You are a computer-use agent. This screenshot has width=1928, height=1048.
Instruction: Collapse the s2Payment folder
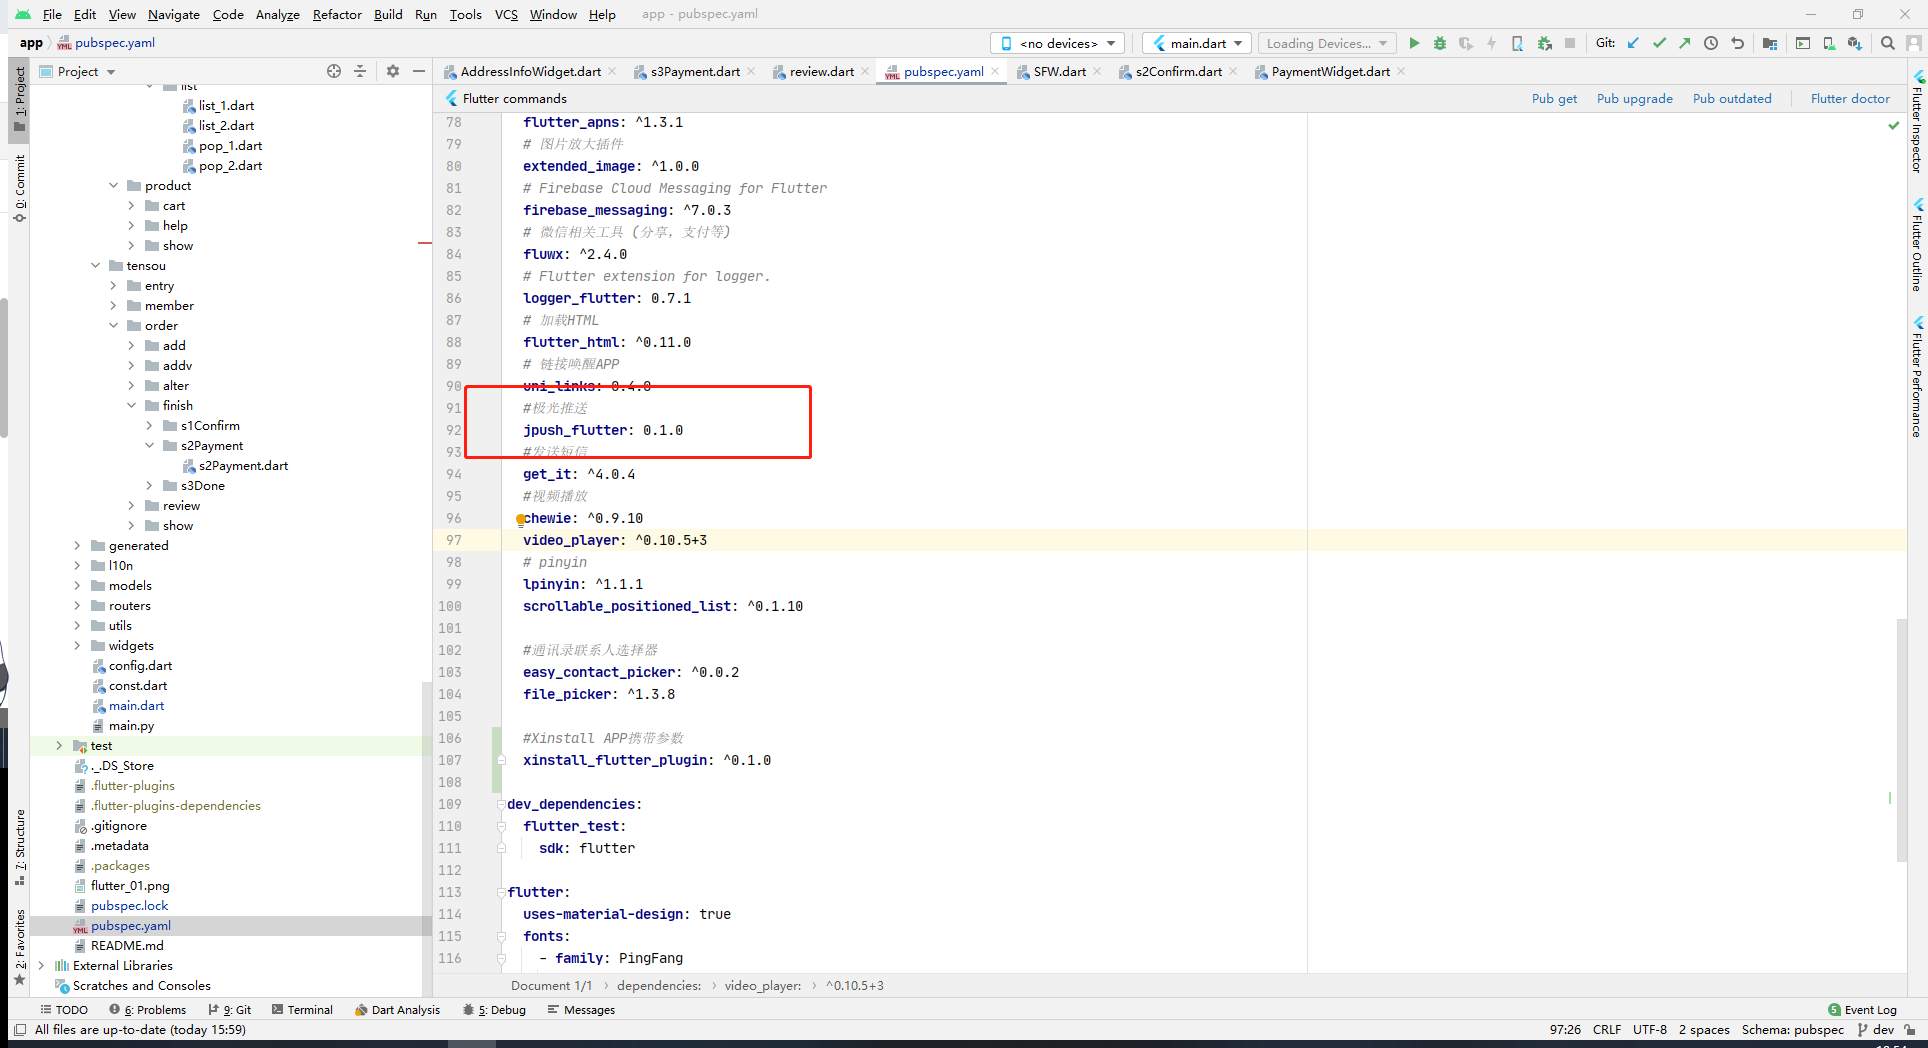[x=149, y=446]
